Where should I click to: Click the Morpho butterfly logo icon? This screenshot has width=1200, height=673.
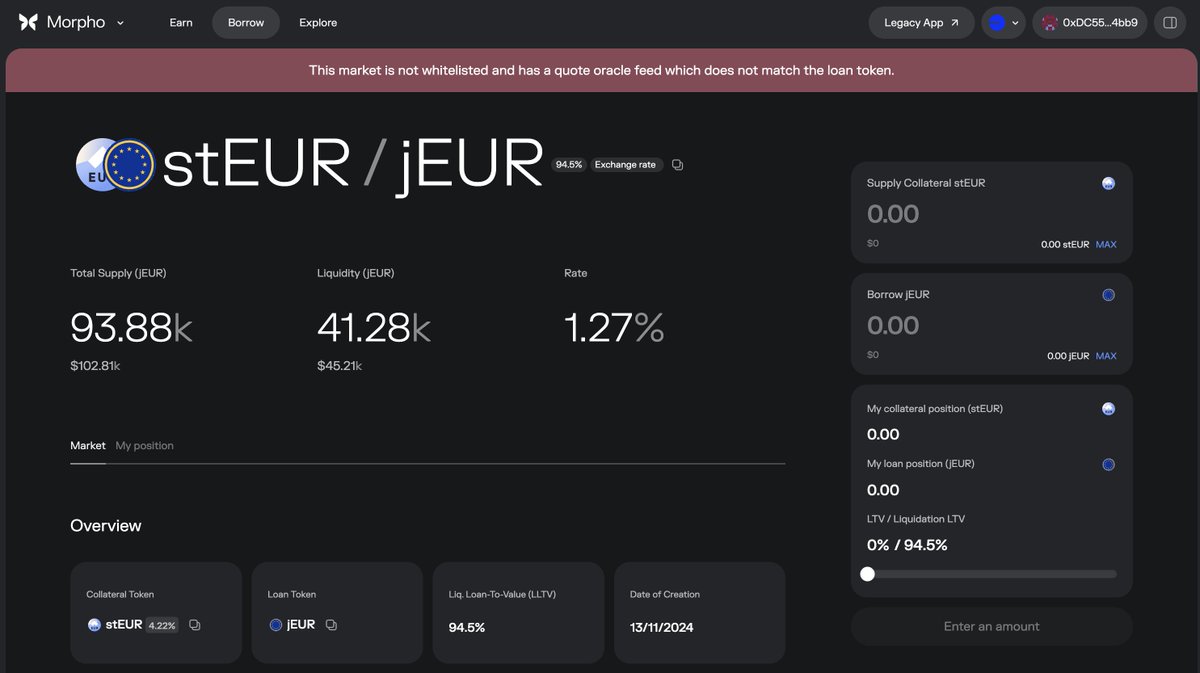pyautogui.click(x=28, y=22)
